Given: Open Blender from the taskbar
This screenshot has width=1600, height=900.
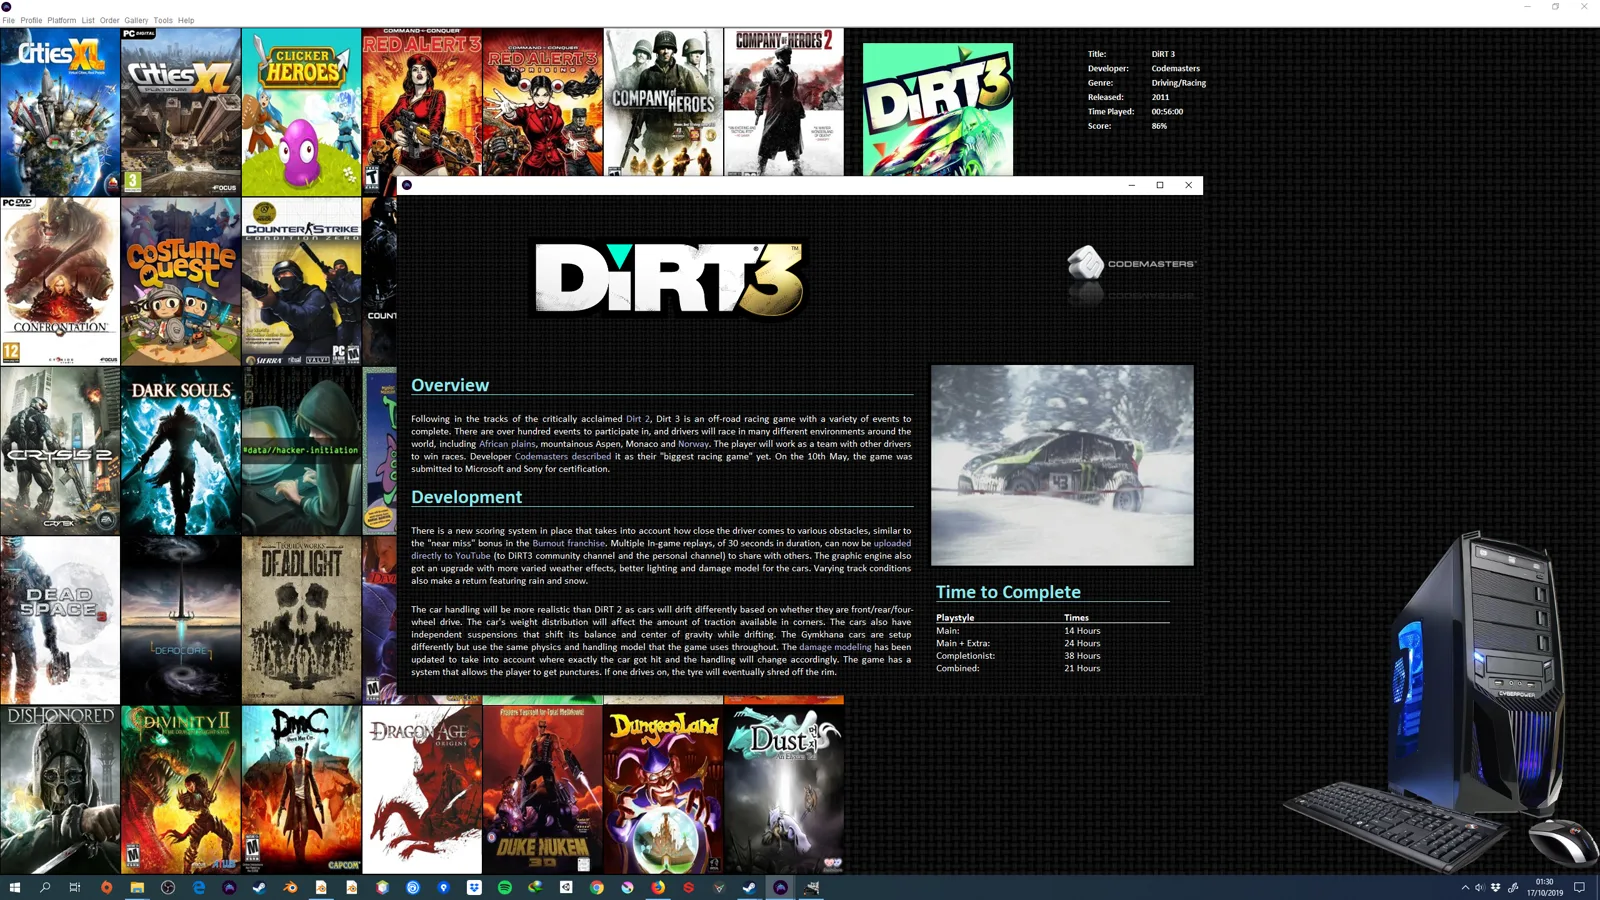Looking at the screenshot, I should (290, 887).
